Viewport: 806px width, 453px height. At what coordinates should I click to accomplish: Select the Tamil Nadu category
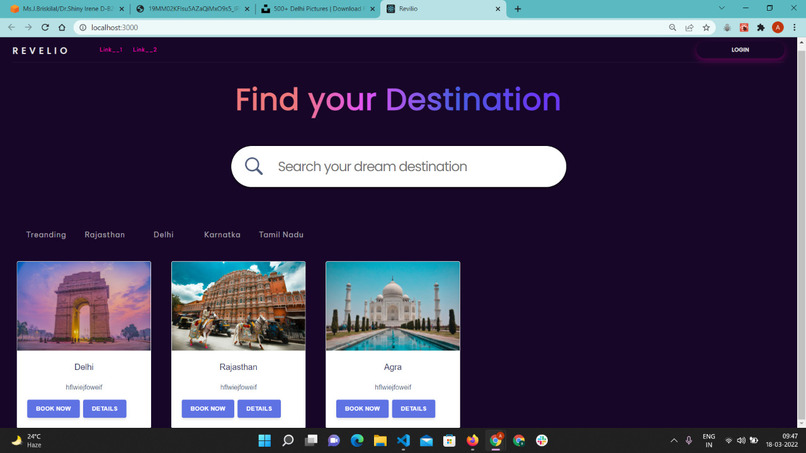coord(281,234)
